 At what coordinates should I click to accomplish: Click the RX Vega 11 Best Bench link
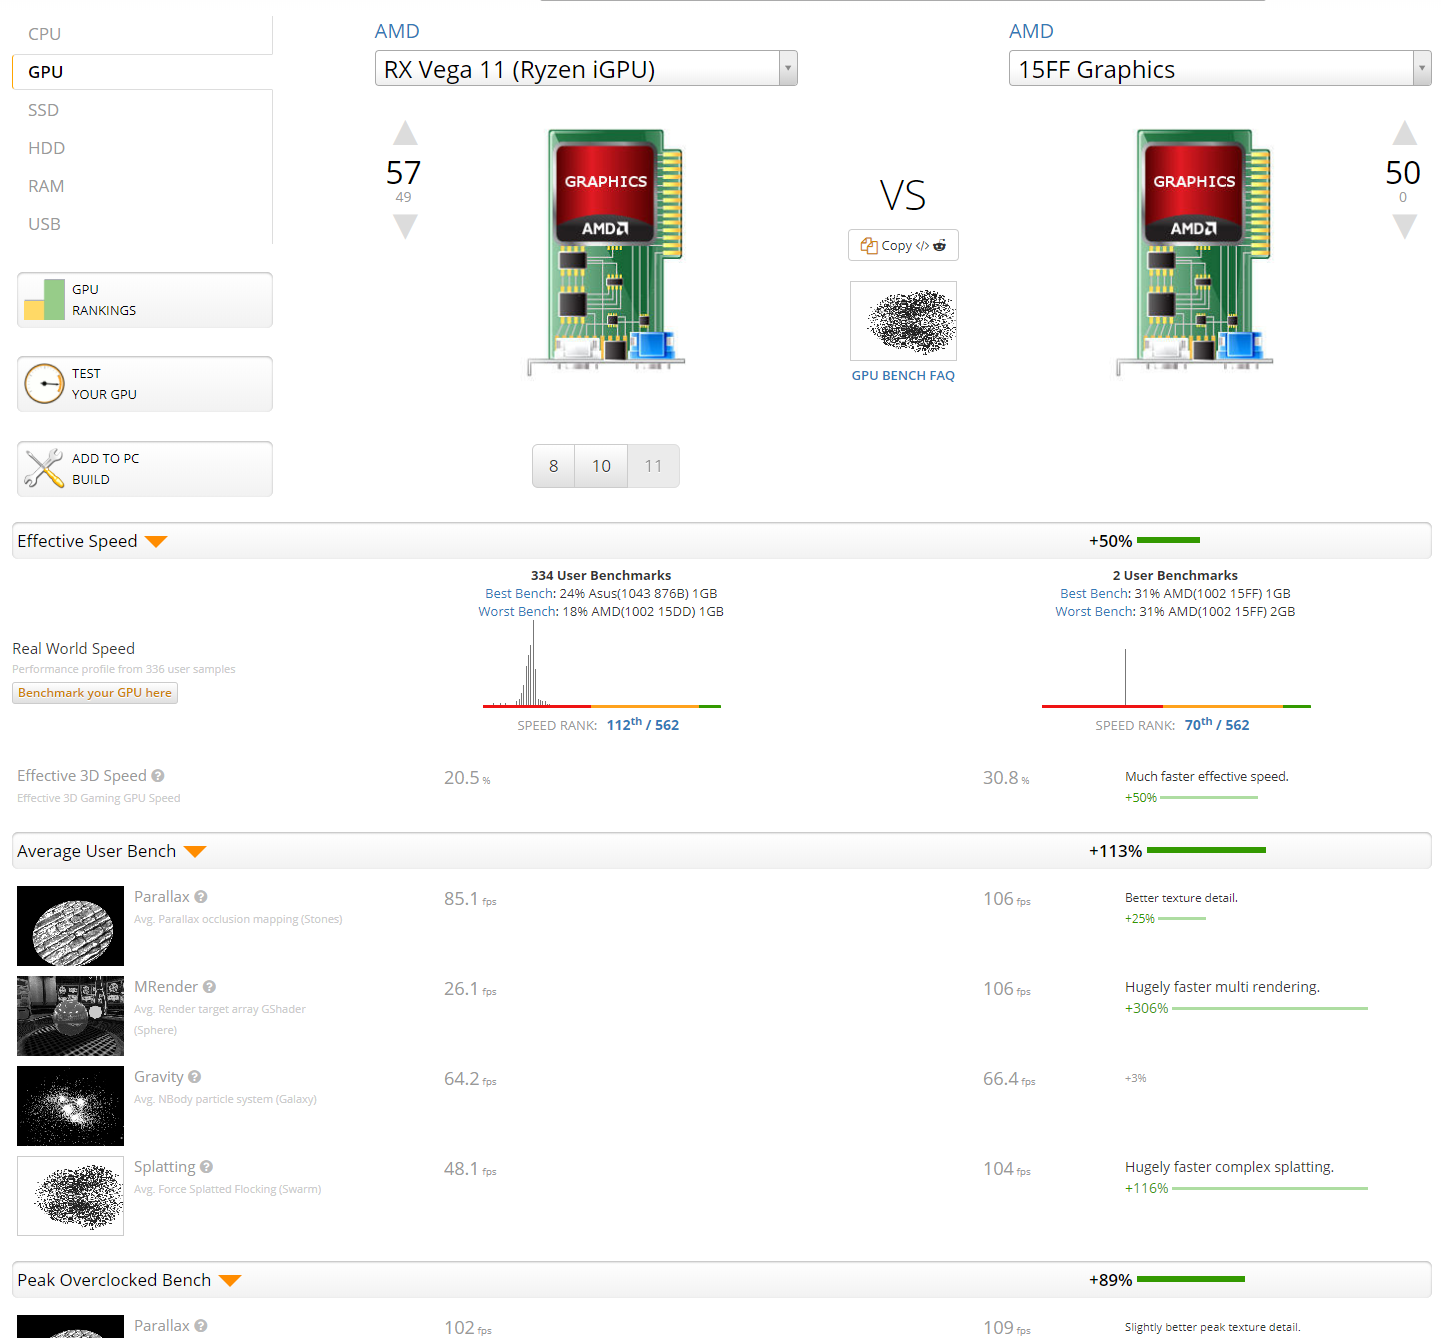521,594
